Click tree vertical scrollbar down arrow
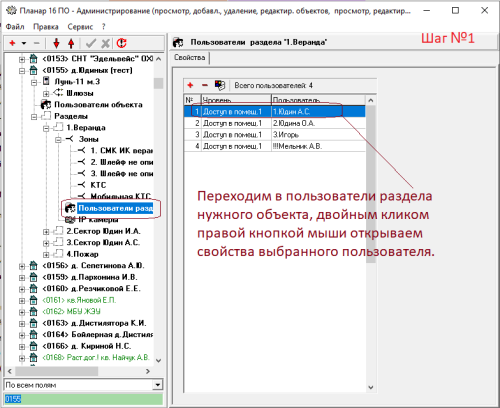 point(159,360)
